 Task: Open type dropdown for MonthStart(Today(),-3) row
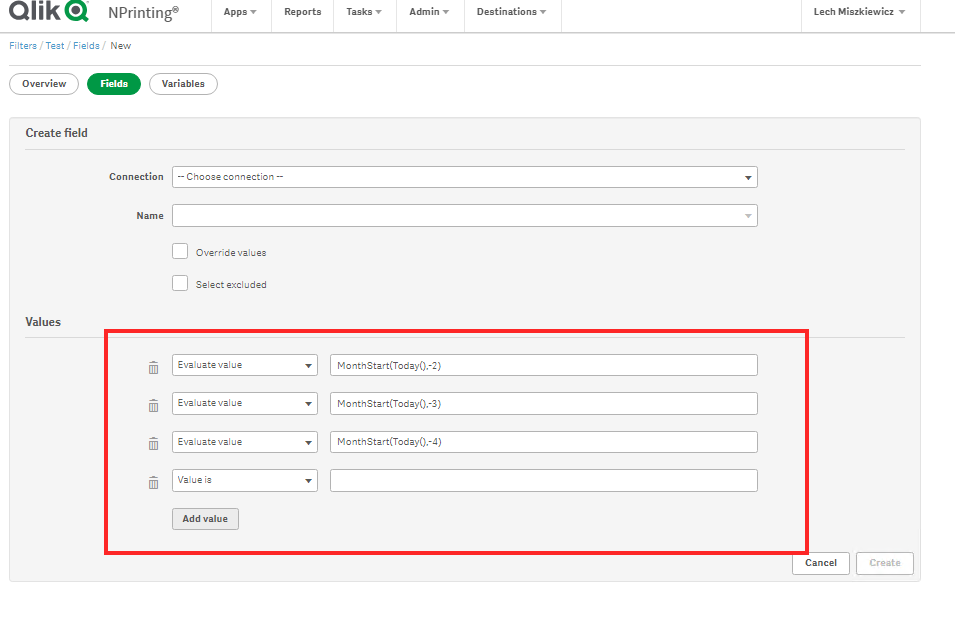(x=245, y=404)
